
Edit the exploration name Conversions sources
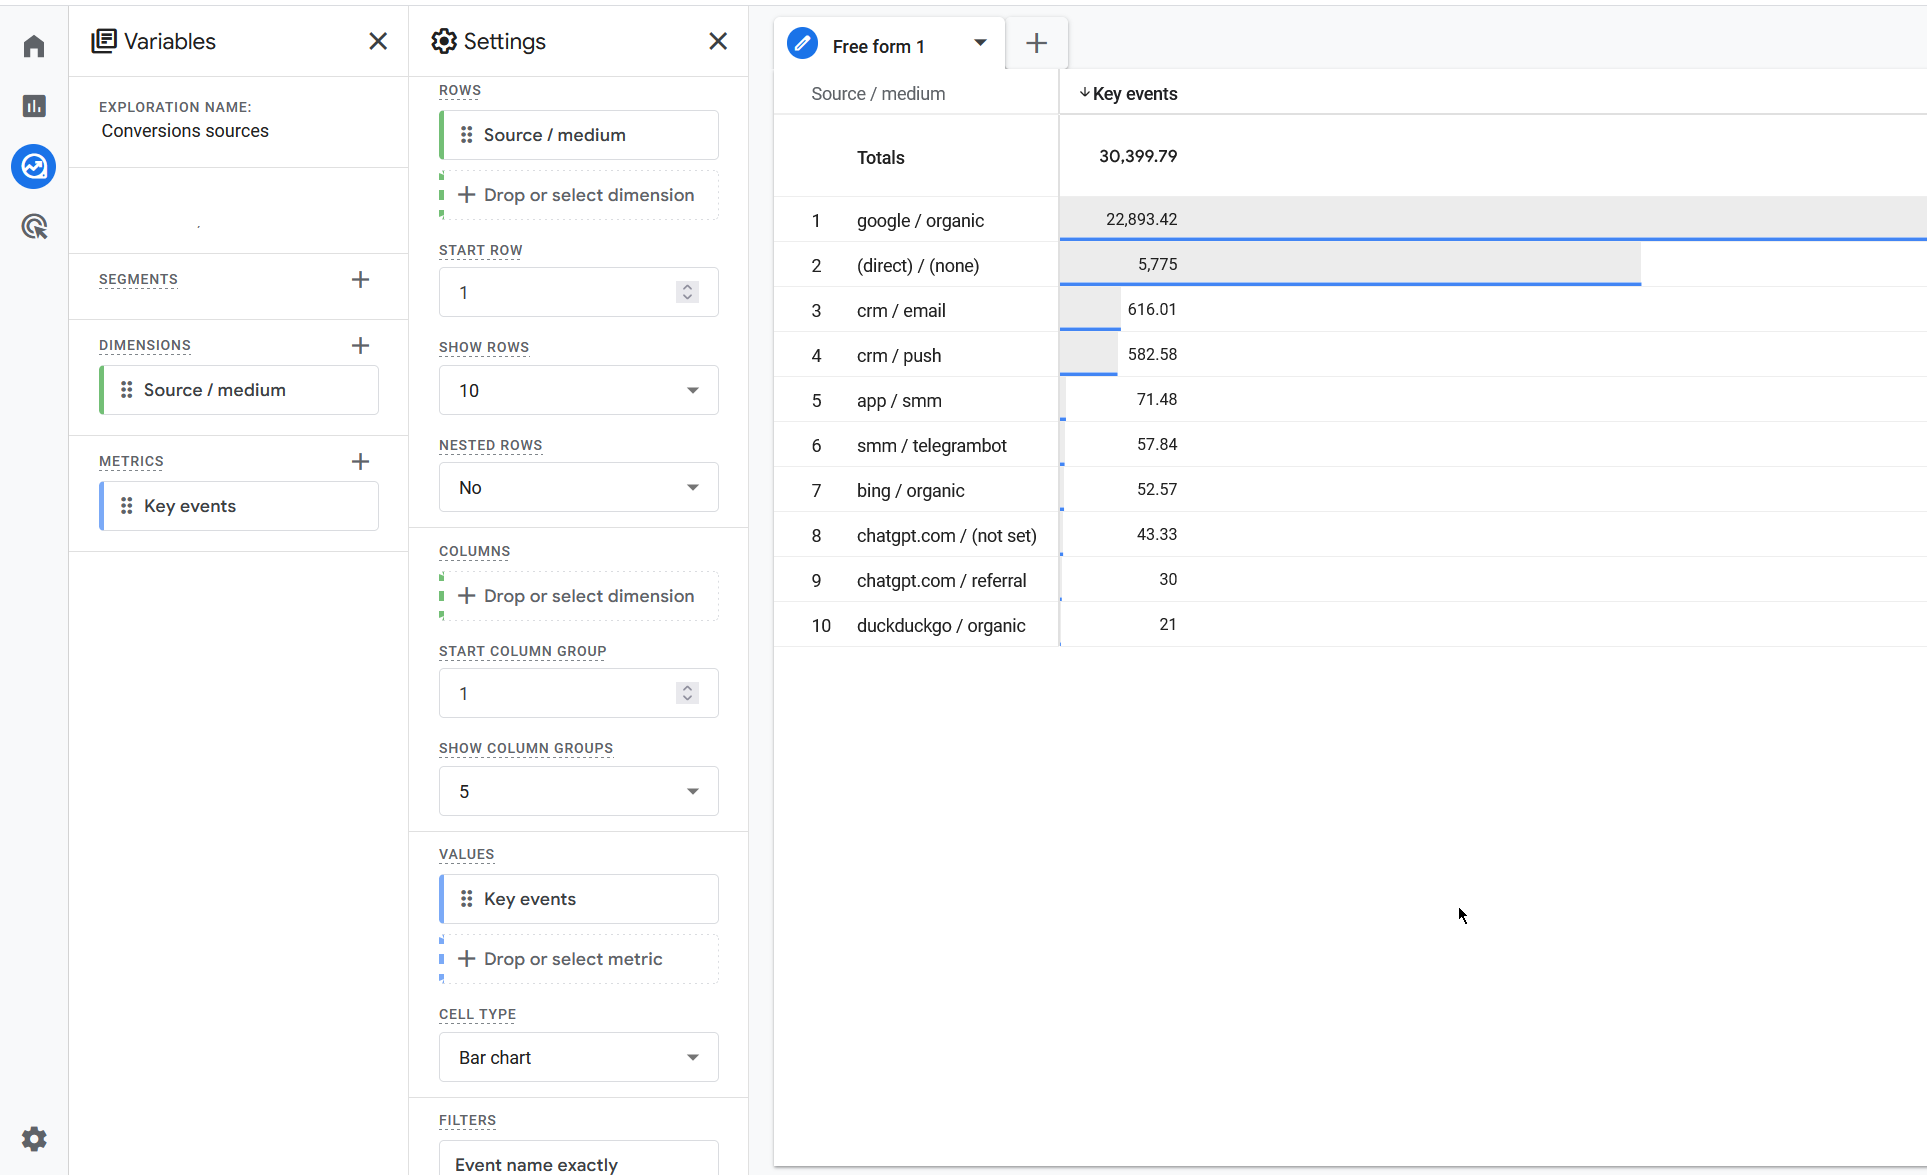pos(185,131)
